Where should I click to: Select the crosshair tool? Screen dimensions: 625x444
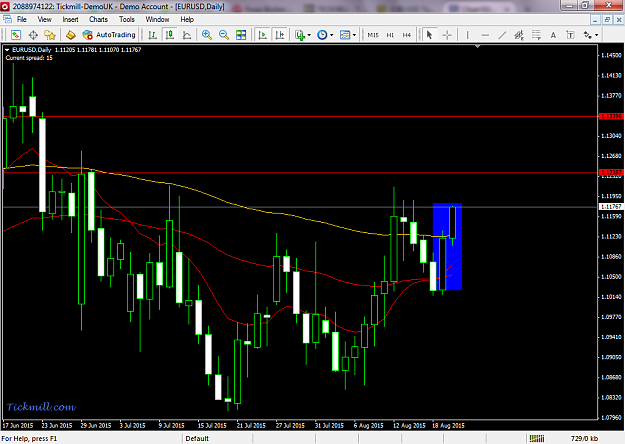click(x=447, y=35)
